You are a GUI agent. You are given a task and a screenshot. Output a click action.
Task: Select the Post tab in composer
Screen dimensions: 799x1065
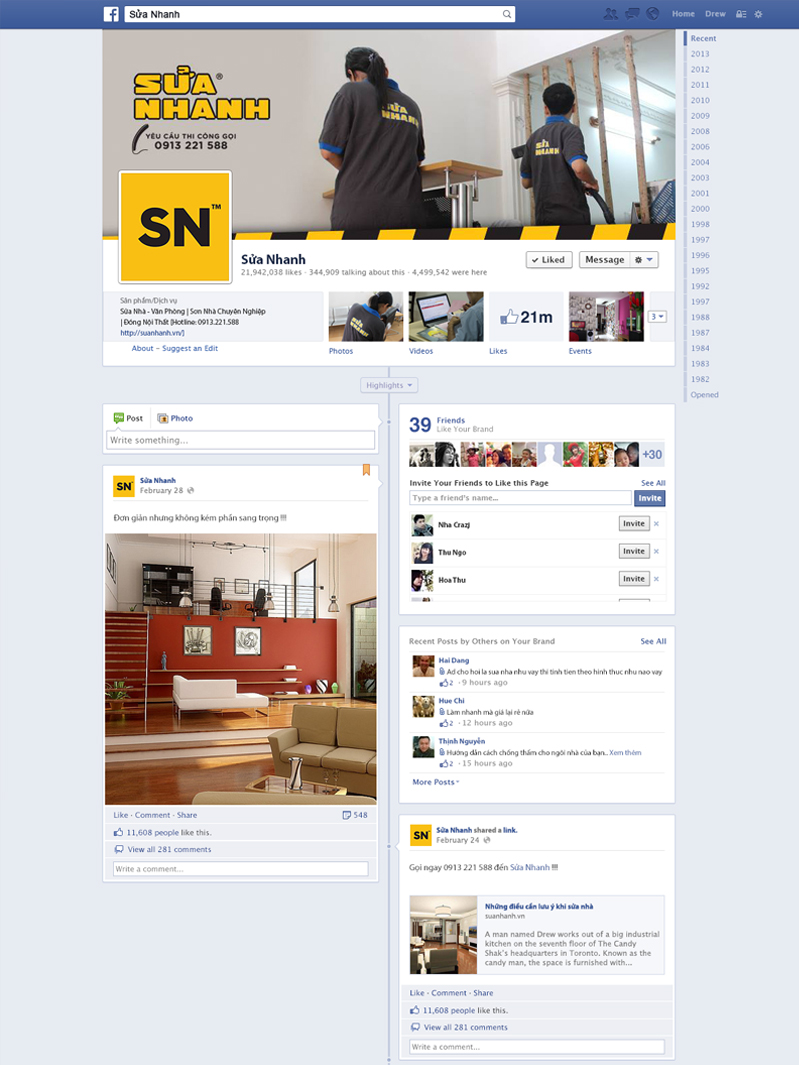pos(128,418)
